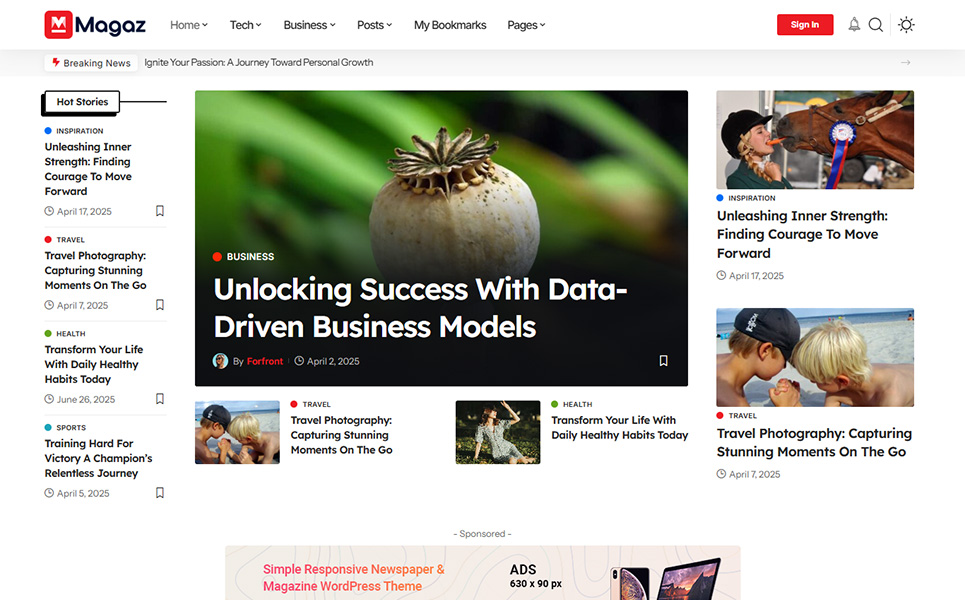The image size is (965, 600).
Task: Open the Pages dropdown menu
Action: [x=526, y=25]
